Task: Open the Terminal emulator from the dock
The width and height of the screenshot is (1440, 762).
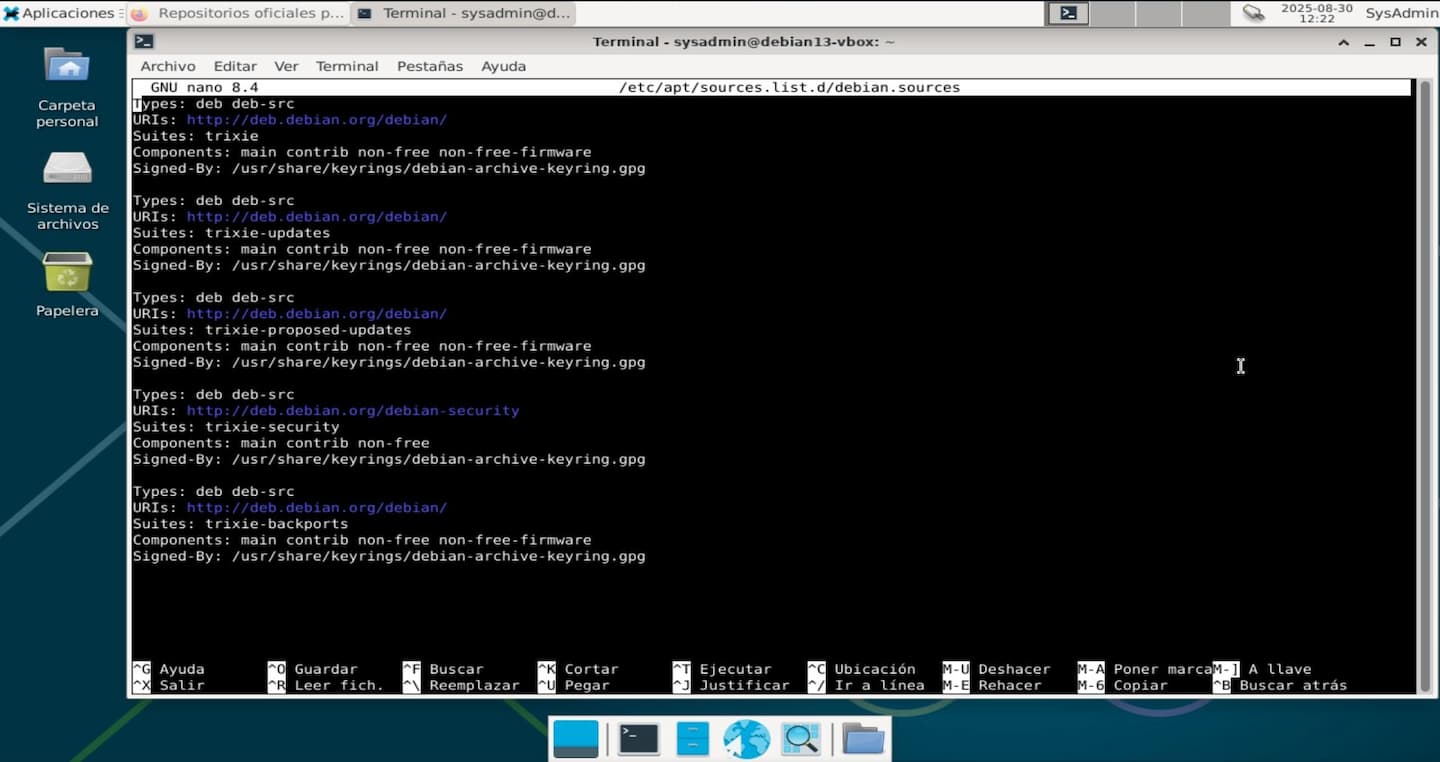Action: pos(637,739)
